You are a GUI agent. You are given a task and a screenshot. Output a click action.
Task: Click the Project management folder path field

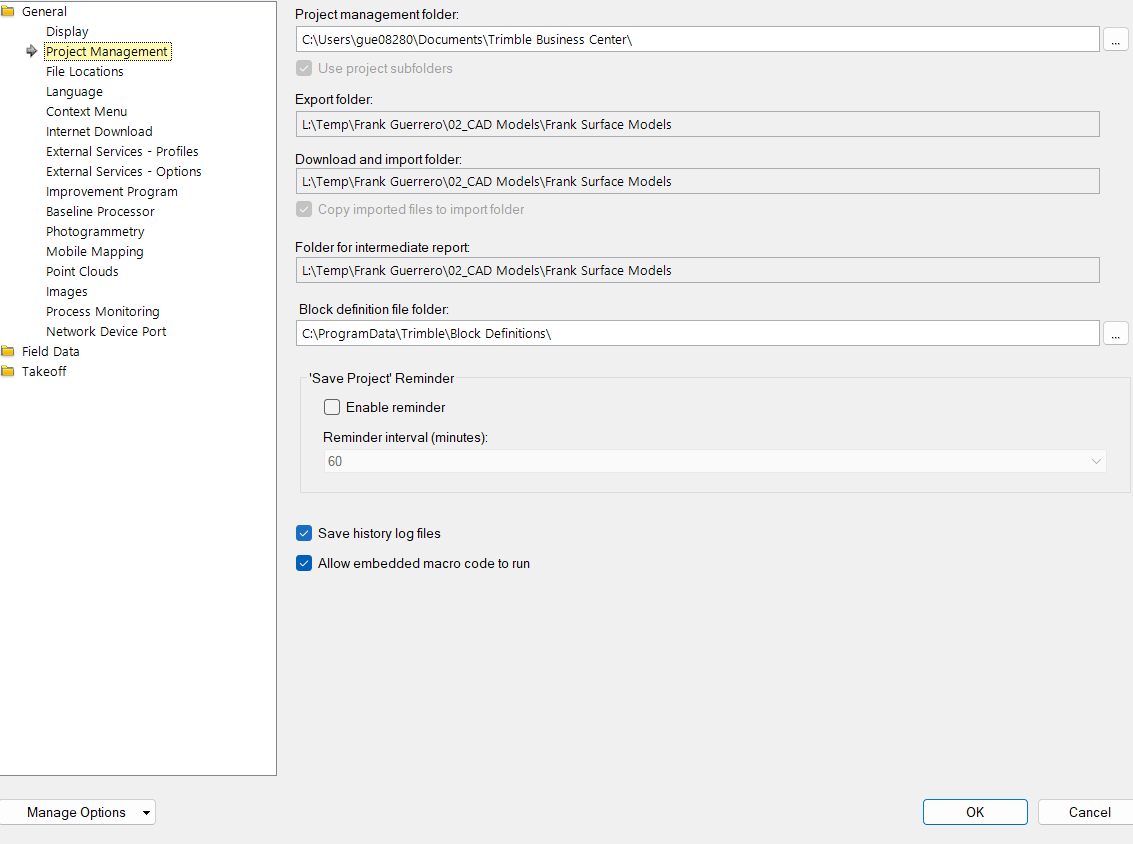pos(698,39)
